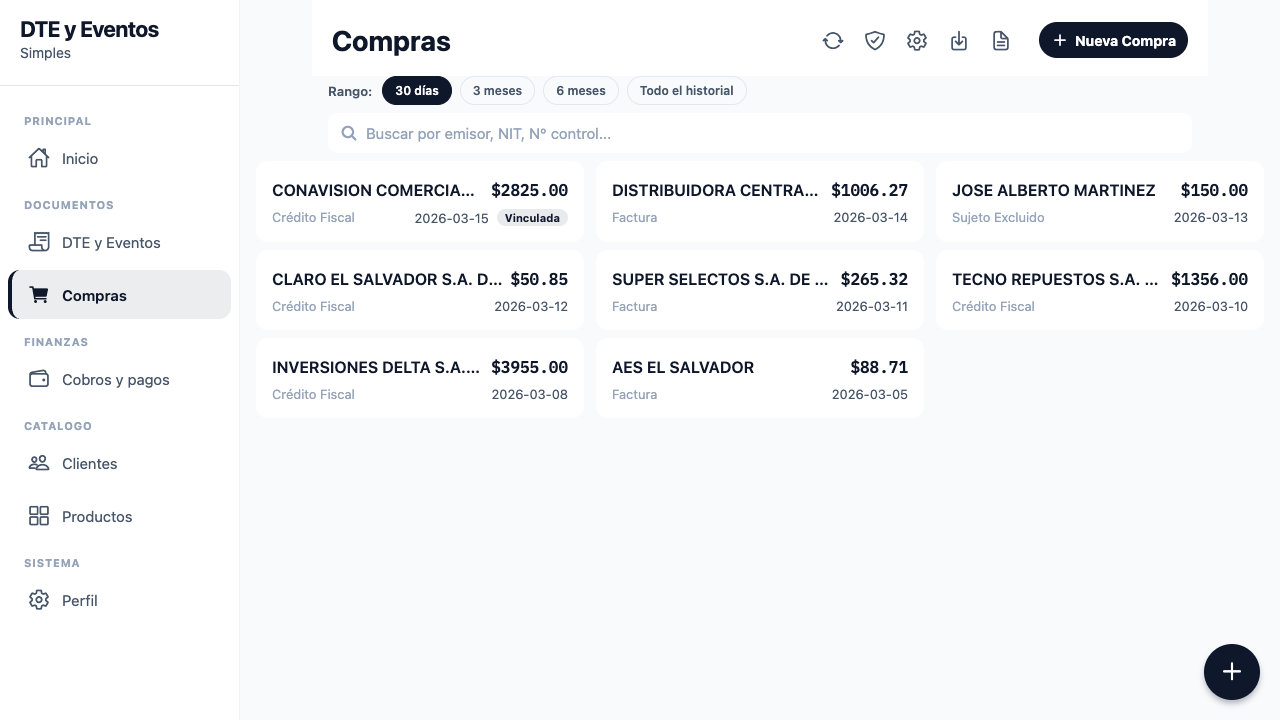Click the document report icon
Image resolution: width=1280 pixels, height=720 pixels.
click(1001, 40)
